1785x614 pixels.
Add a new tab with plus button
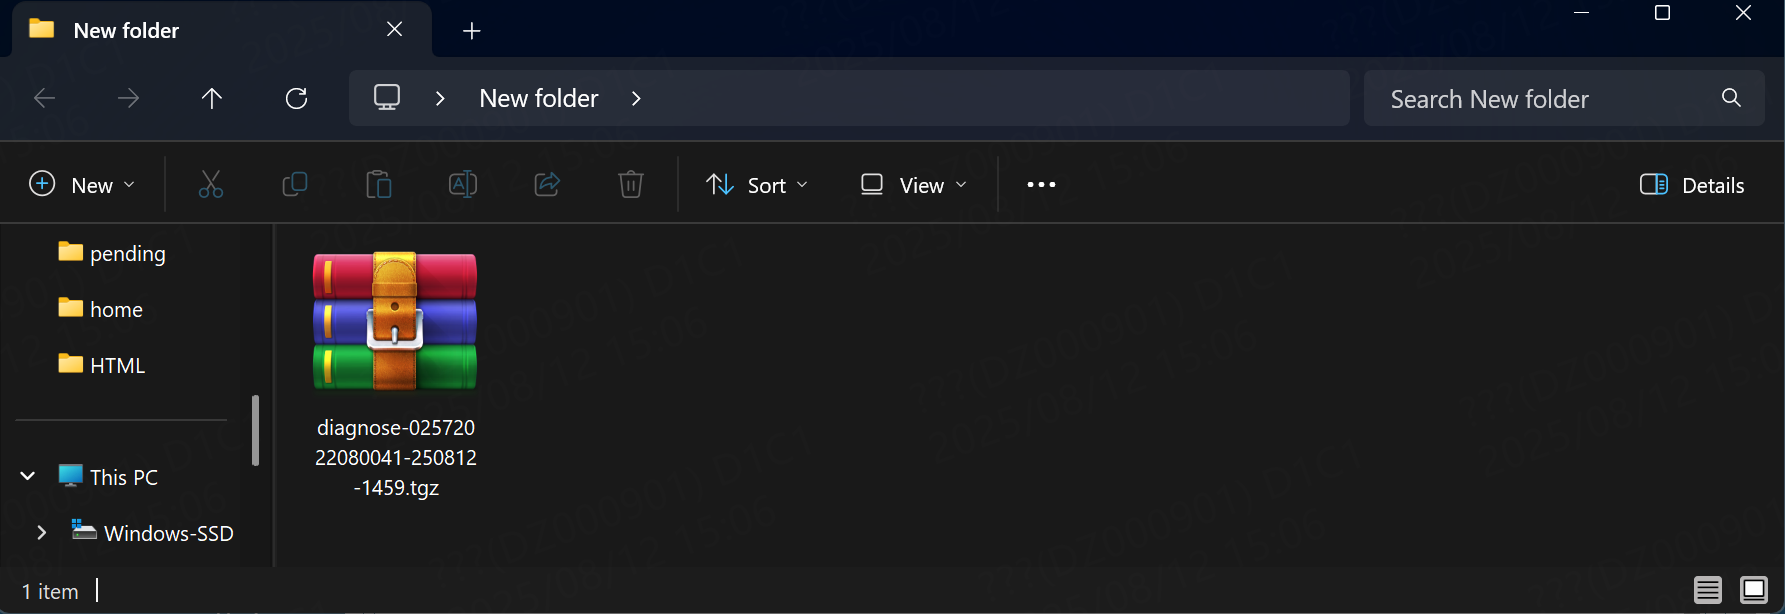coord(472,31)
